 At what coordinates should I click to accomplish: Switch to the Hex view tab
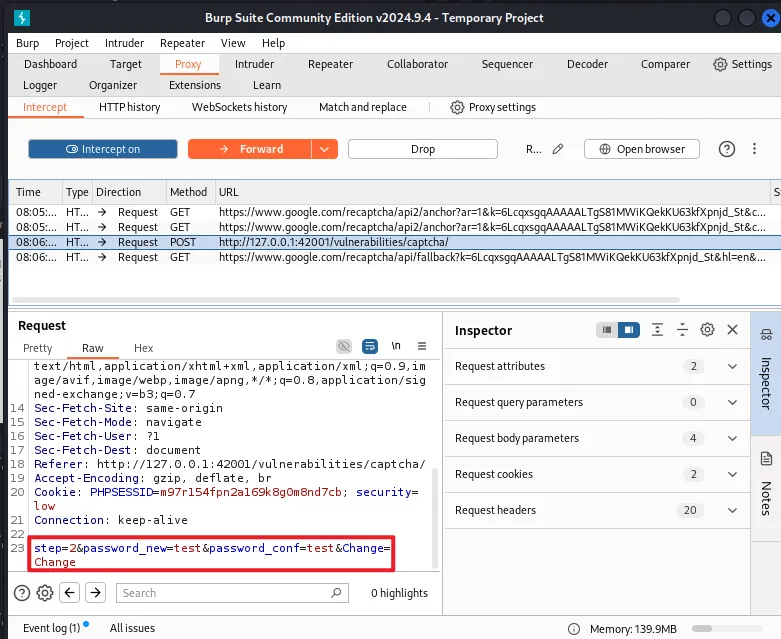[143, 348]
